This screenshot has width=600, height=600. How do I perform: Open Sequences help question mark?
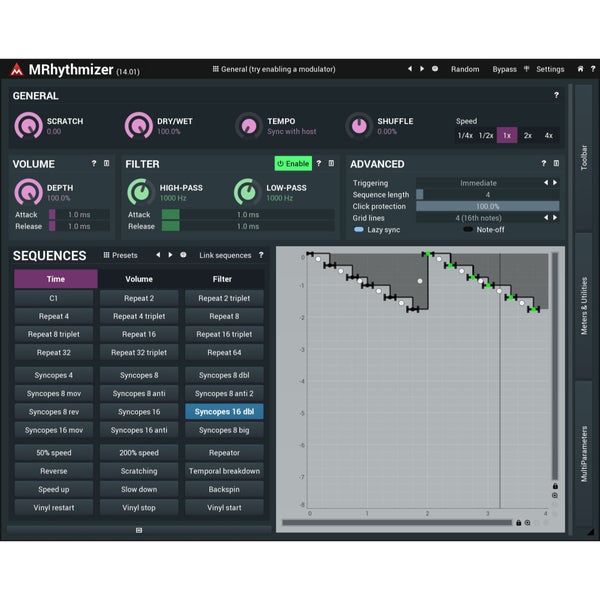(x=261, y=255)
